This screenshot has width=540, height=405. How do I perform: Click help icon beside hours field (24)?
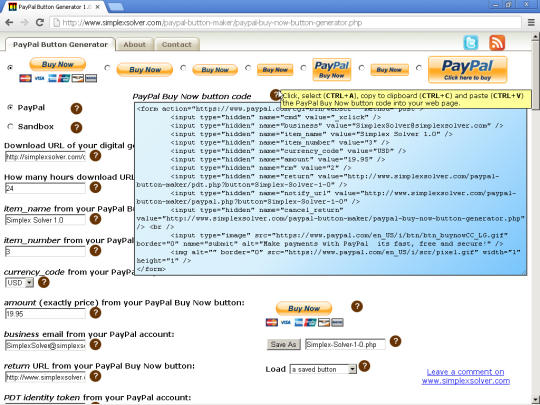tap(95, 187)
